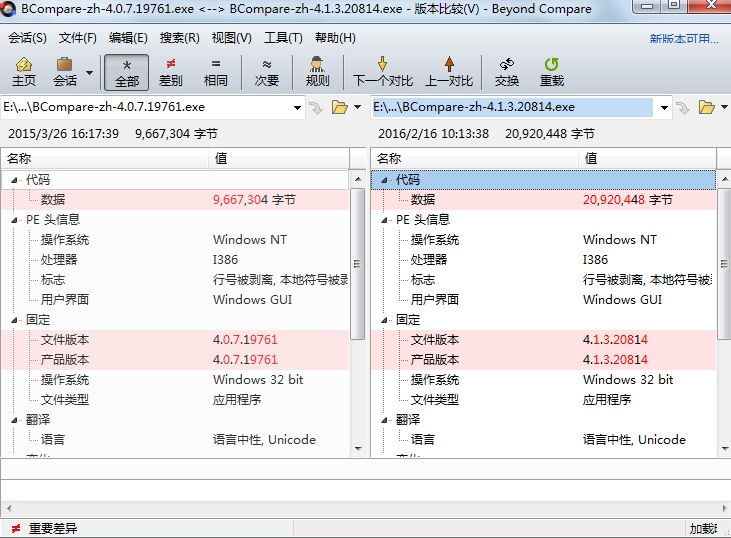Toggle the 差别 differences filter
Image resolution: width=731 pixels, height=538 pixels.
tap(171, 72)
